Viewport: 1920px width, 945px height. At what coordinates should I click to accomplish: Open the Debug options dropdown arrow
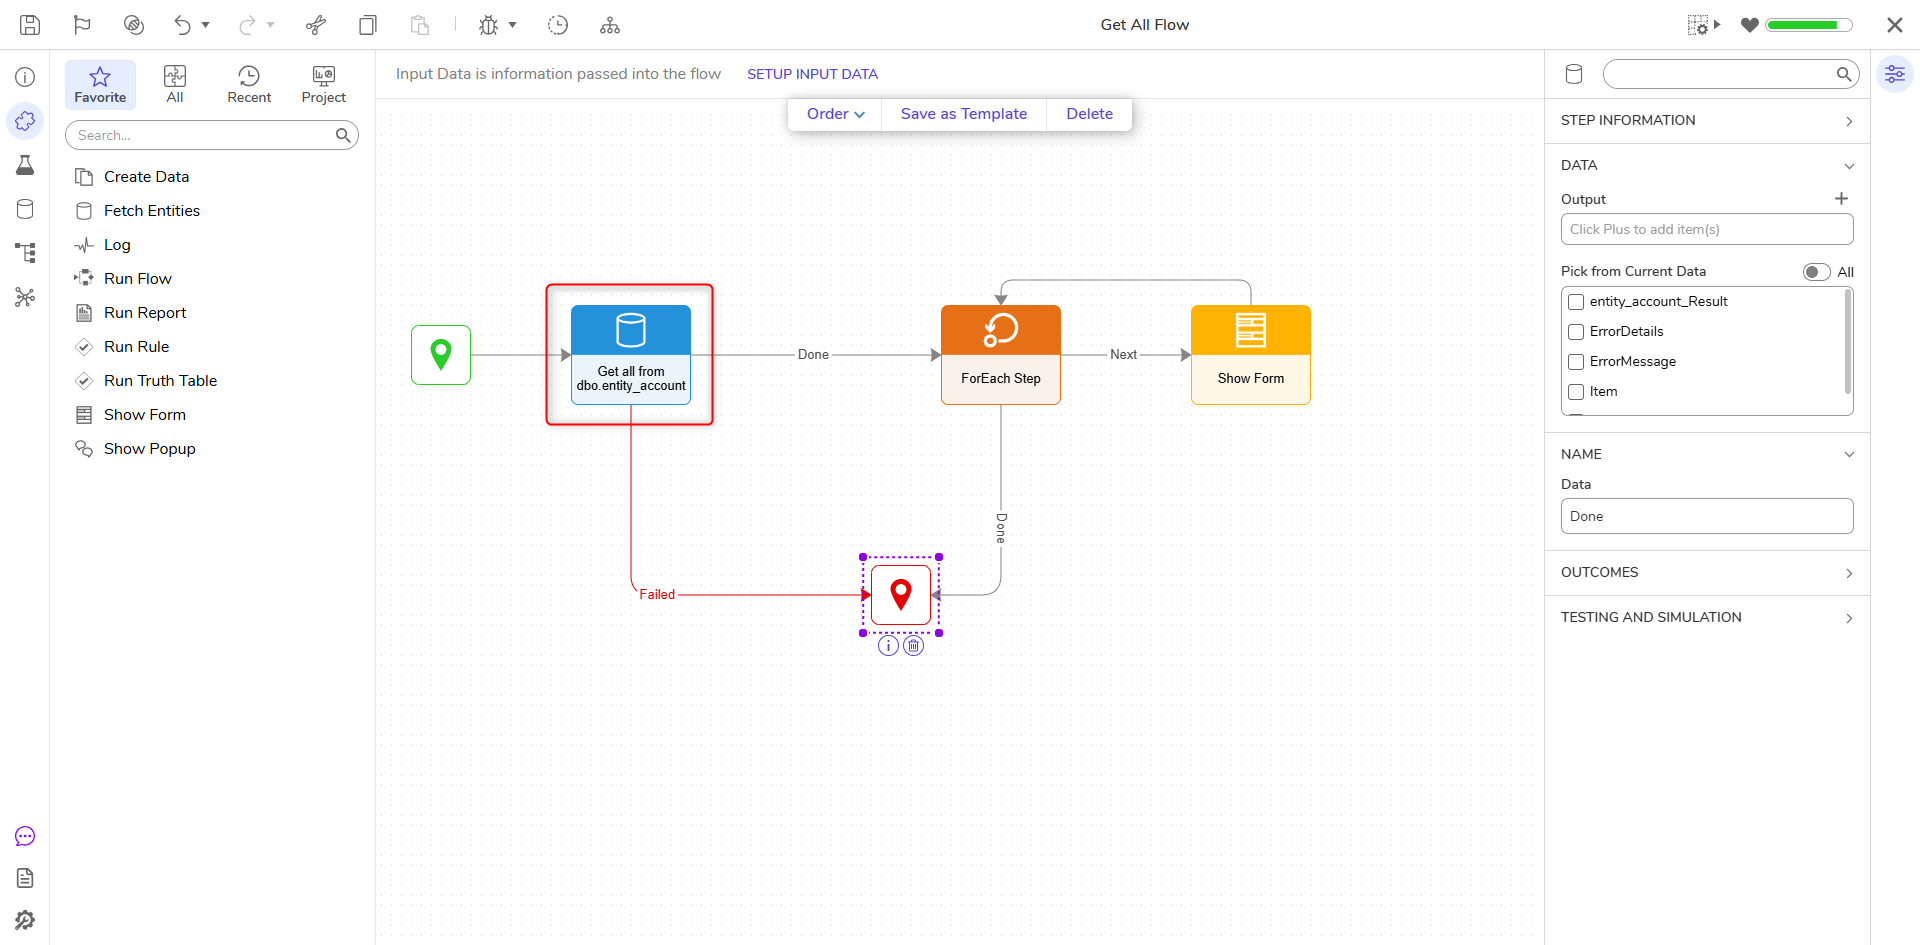513,25
